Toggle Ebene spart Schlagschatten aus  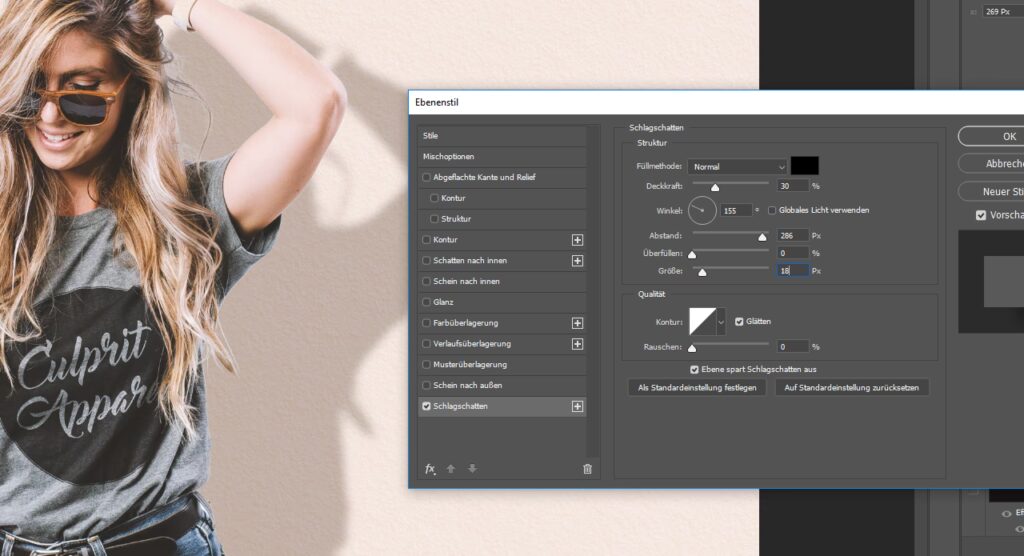click(x=695, y=369)
